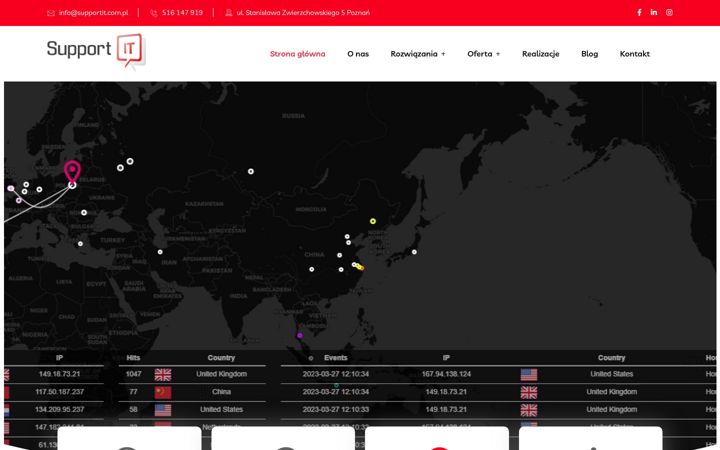Click the phone number 516 147 919
Viewport: 720px width, 450px height.
[182, 13]
